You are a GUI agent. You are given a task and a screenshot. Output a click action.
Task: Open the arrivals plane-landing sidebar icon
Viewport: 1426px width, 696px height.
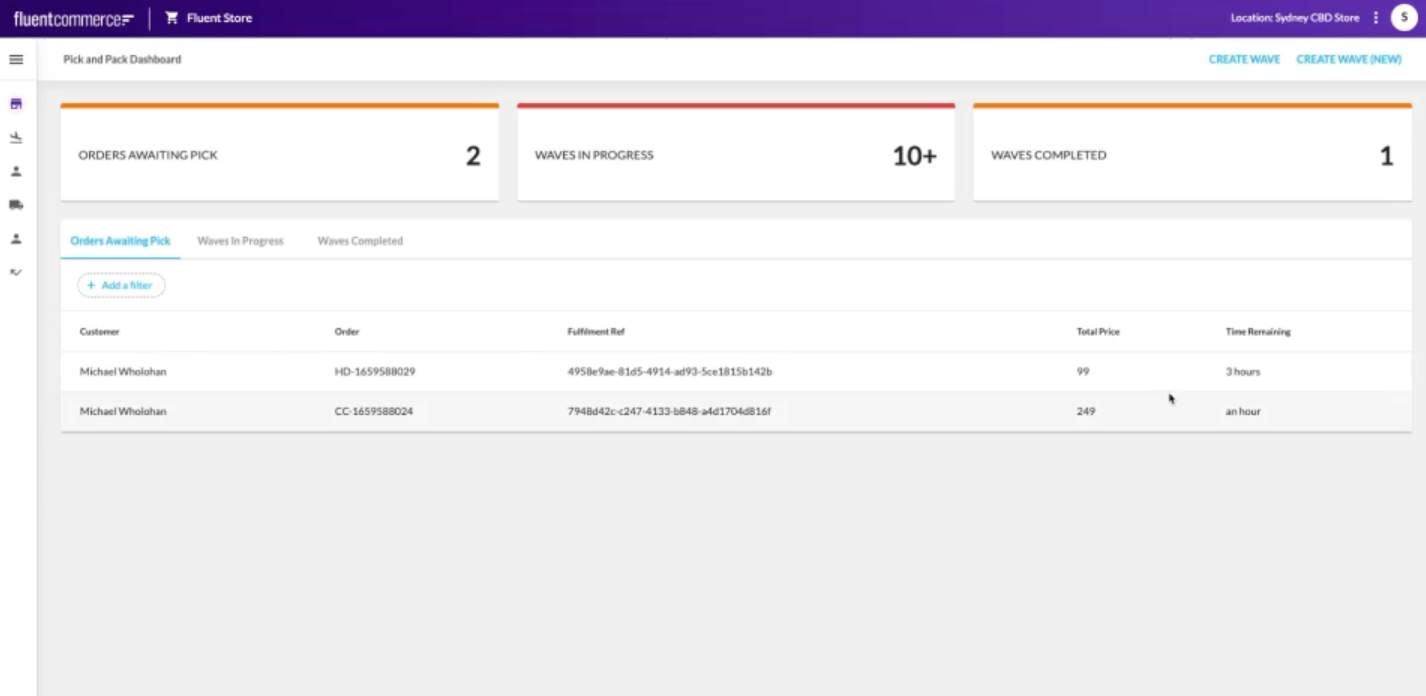(x=16, y=138)
